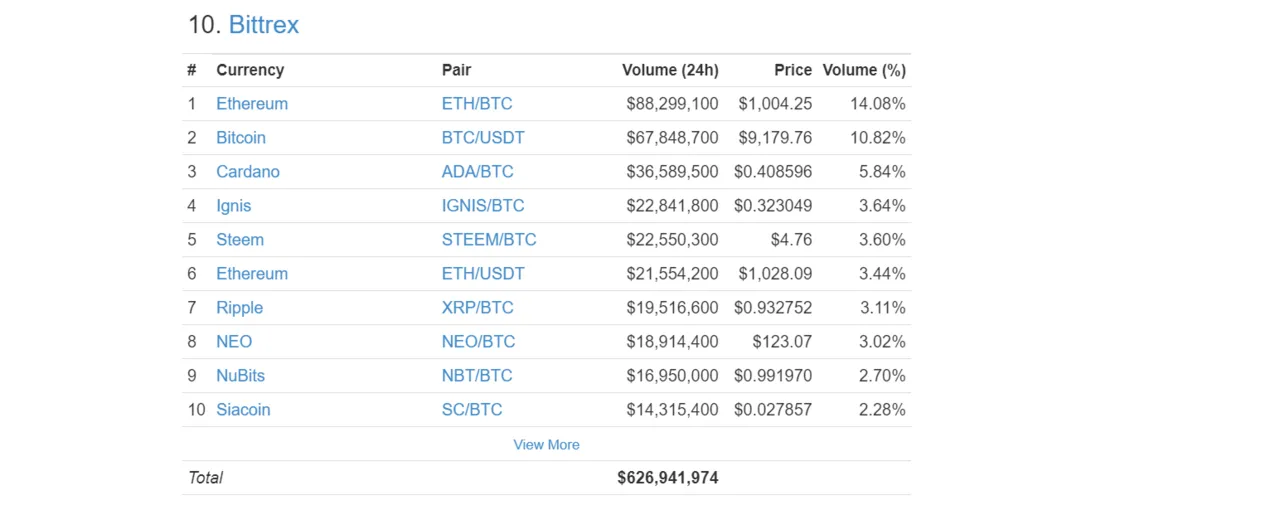Click the $0.932752 price cell

(x=773, y=308)
